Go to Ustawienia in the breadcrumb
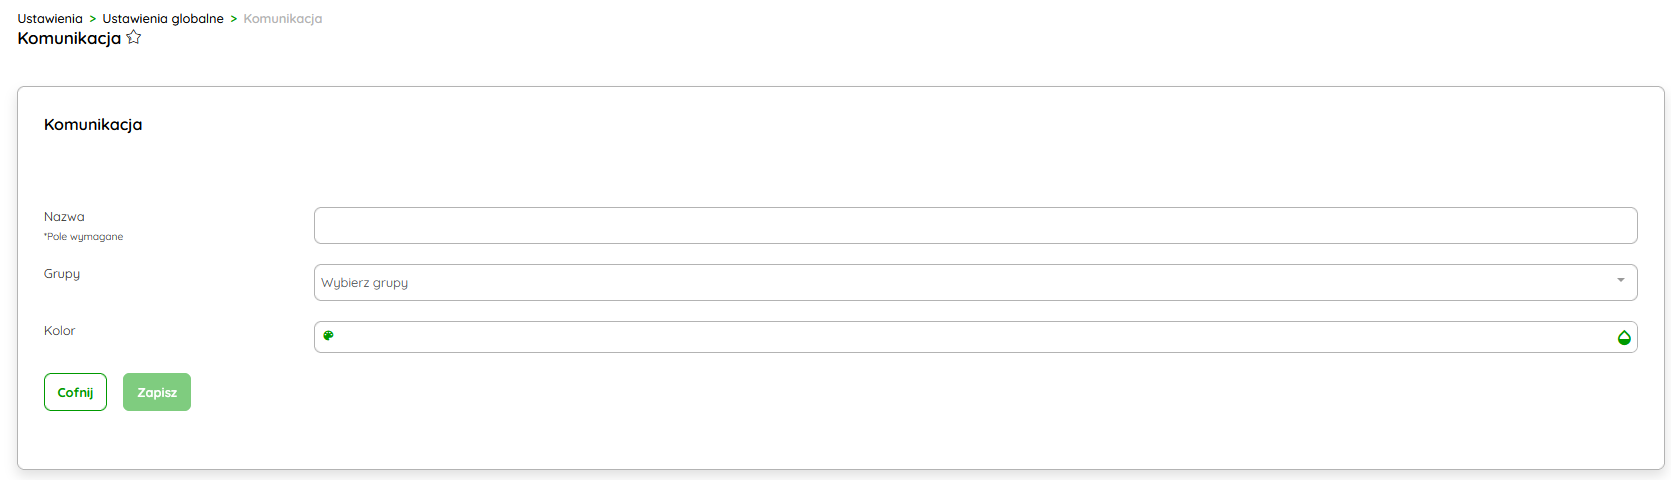The width and height of the screenshot is (1671, 480). pyautogui.click(x=50, y=19)
